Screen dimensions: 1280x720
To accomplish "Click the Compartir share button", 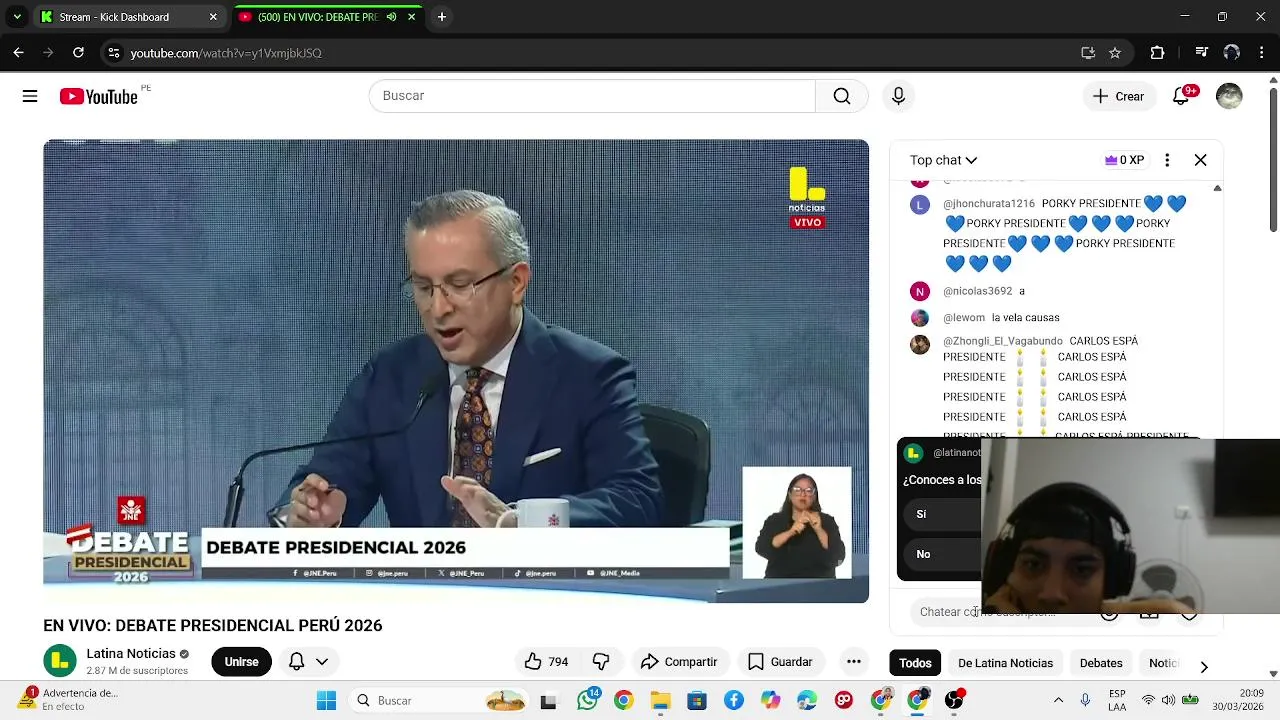I will point(679,662).
